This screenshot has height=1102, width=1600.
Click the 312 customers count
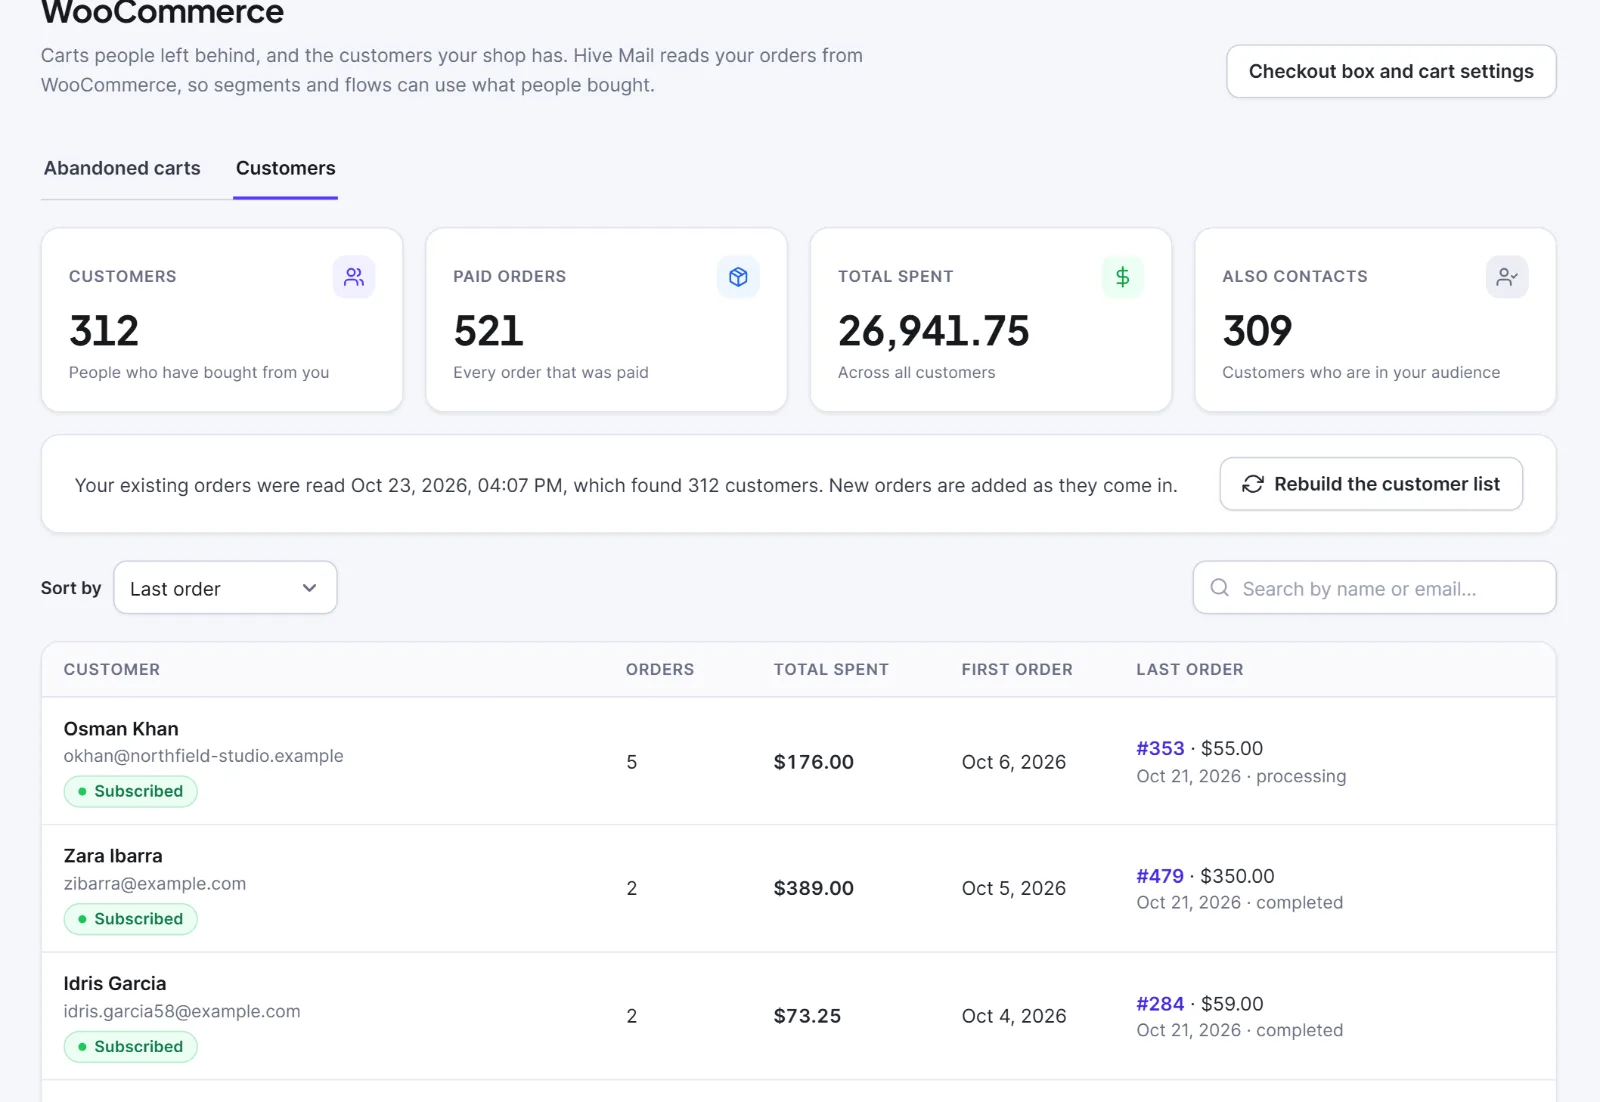[104, 331]
